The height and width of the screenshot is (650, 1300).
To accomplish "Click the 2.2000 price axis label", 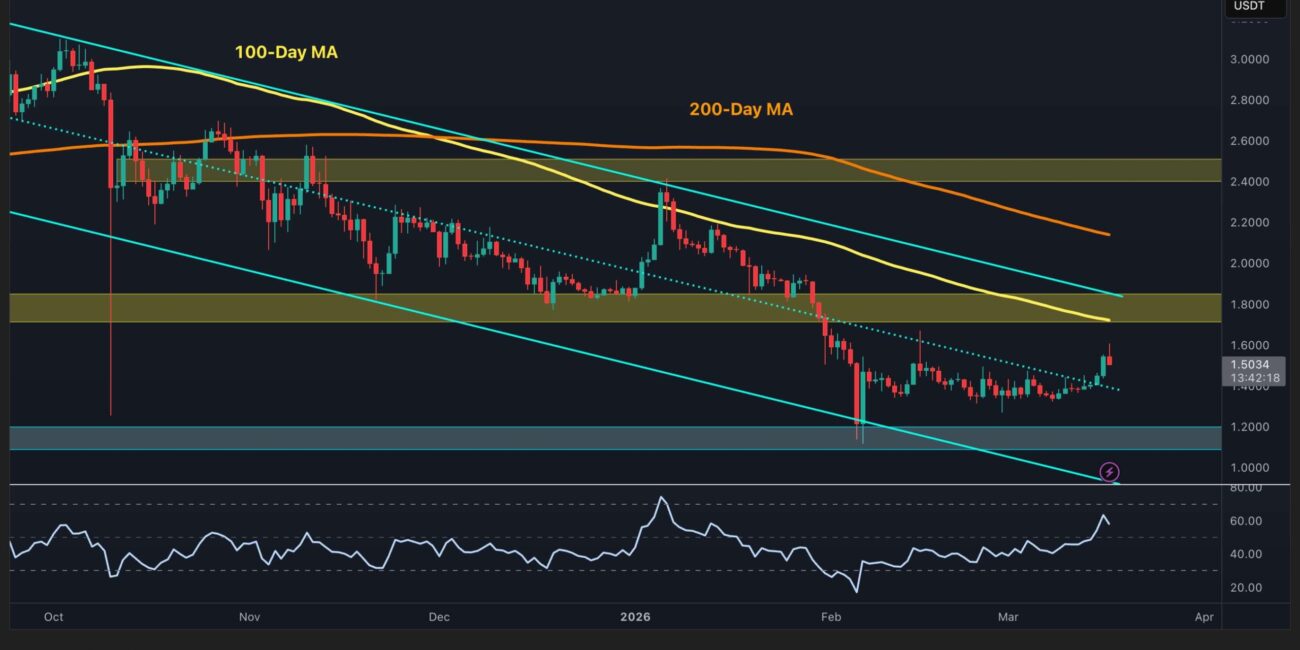I will 1250,222.
